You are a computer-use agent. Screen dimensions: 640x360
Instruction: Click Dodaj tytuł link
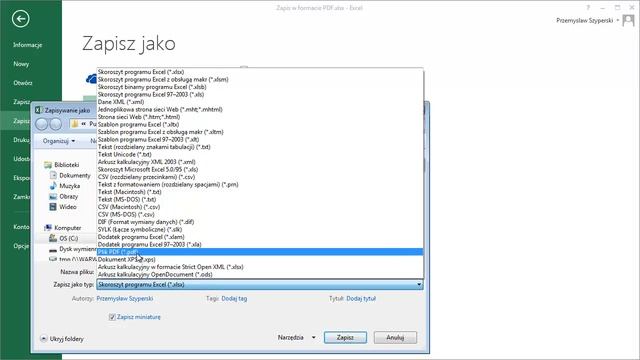(361, 299)
